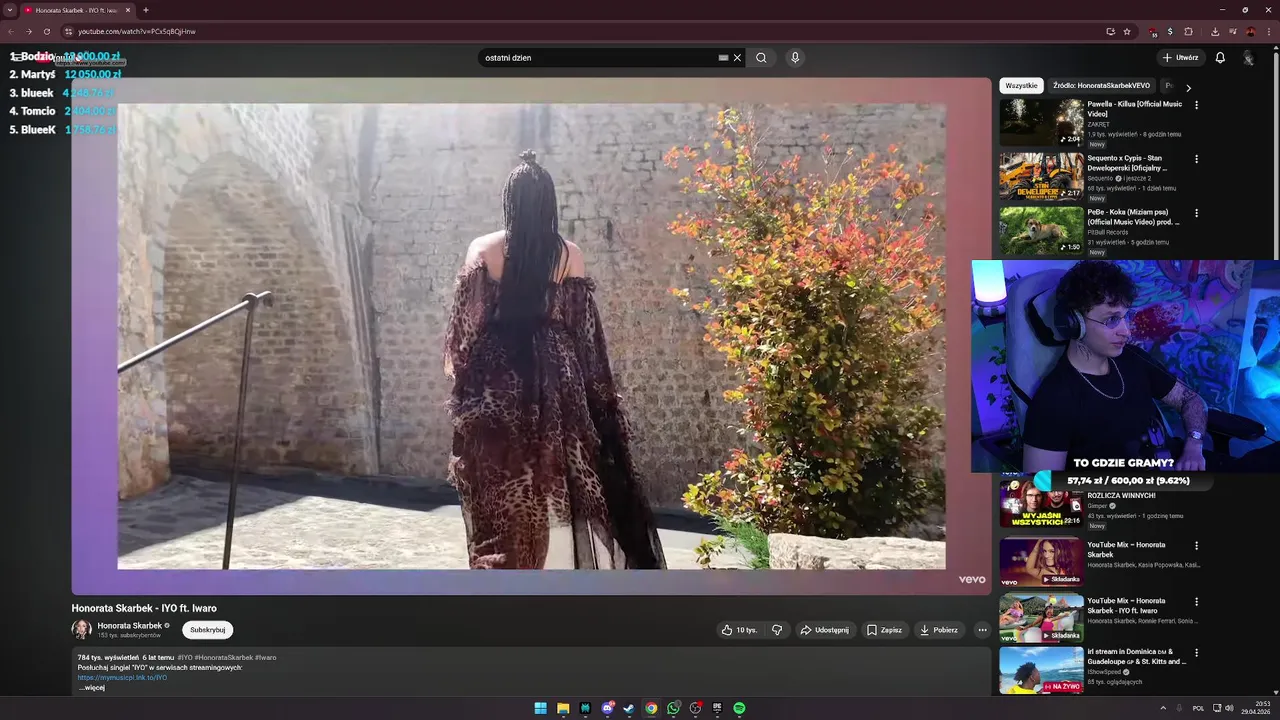Image resolution: width=1280 pixels, height=720 pixels.
Task: Open the Discord icon on the taskbar
Action: click(x=607, y=708)
